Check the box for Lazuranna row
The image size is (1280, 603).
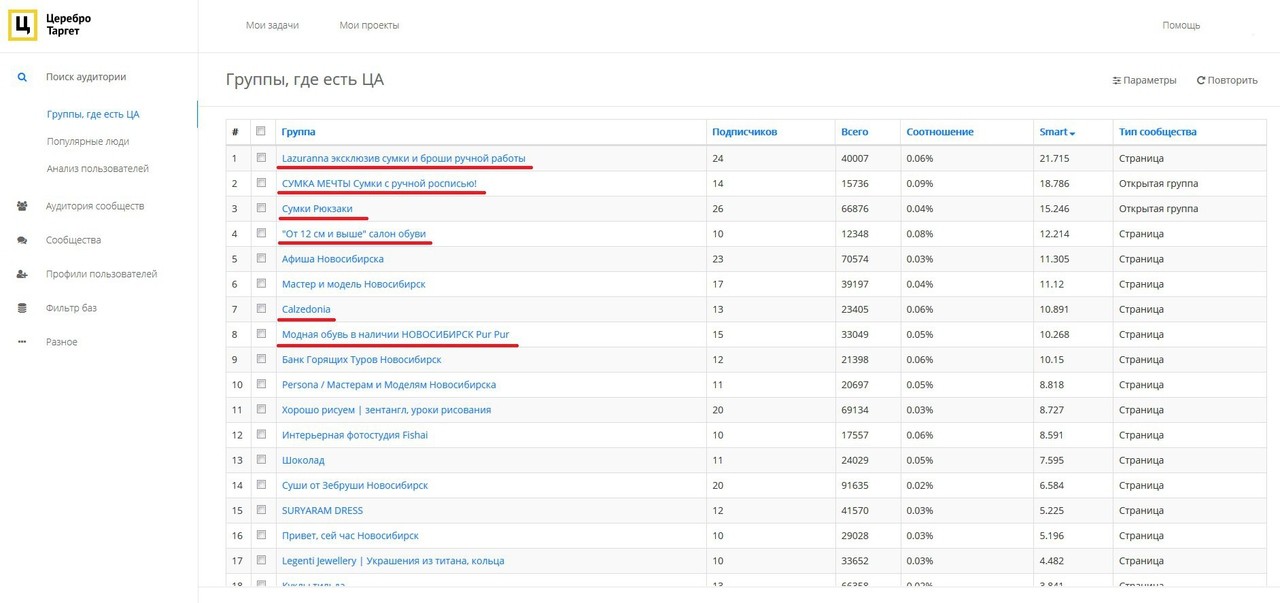[261, 157]
